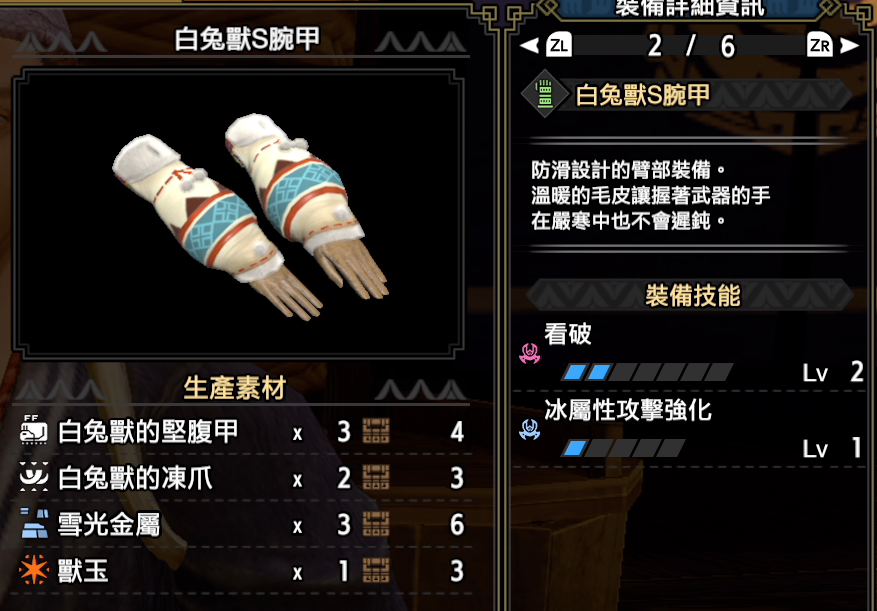Click the 雪光金屬 ore icon
This screenshot has height=611, width=877.
click(x=33, y=524)
